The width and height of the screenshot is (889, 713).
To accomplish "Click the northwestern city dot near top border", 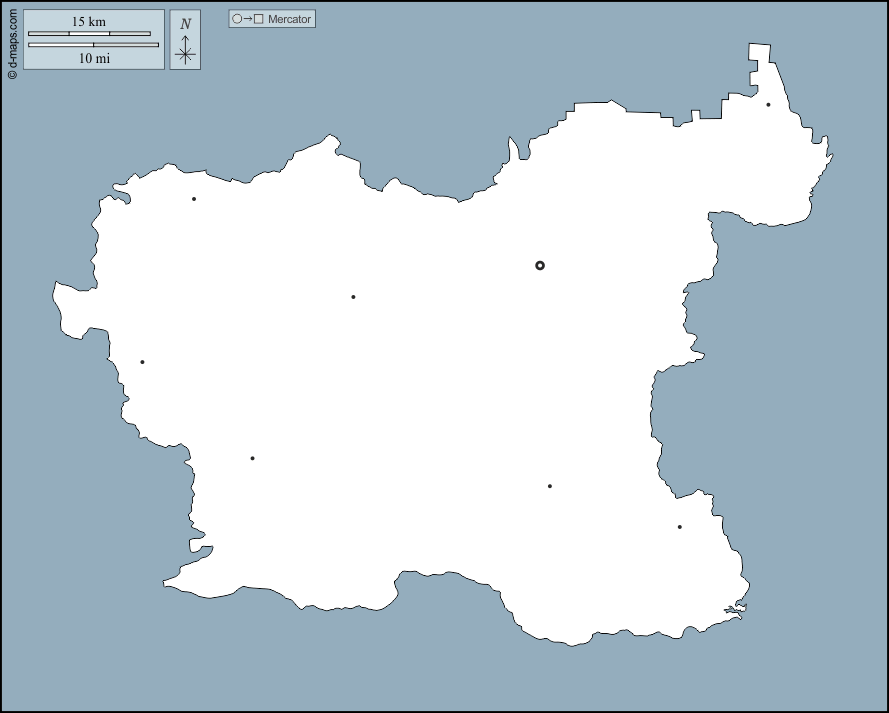I will pyautogui.click(x=194, y=199).
